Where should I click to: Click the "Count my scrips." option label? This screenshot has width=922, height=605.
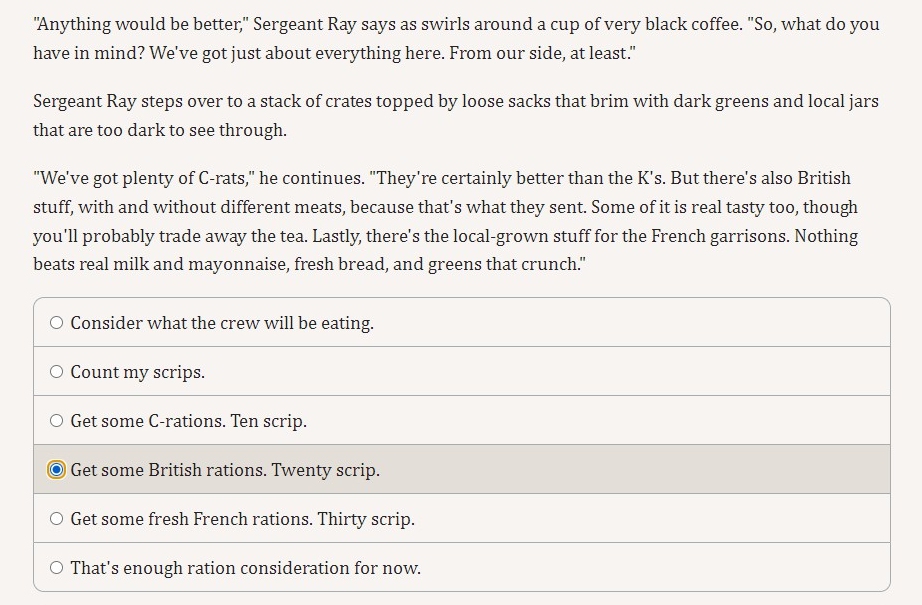coord(138,372)
